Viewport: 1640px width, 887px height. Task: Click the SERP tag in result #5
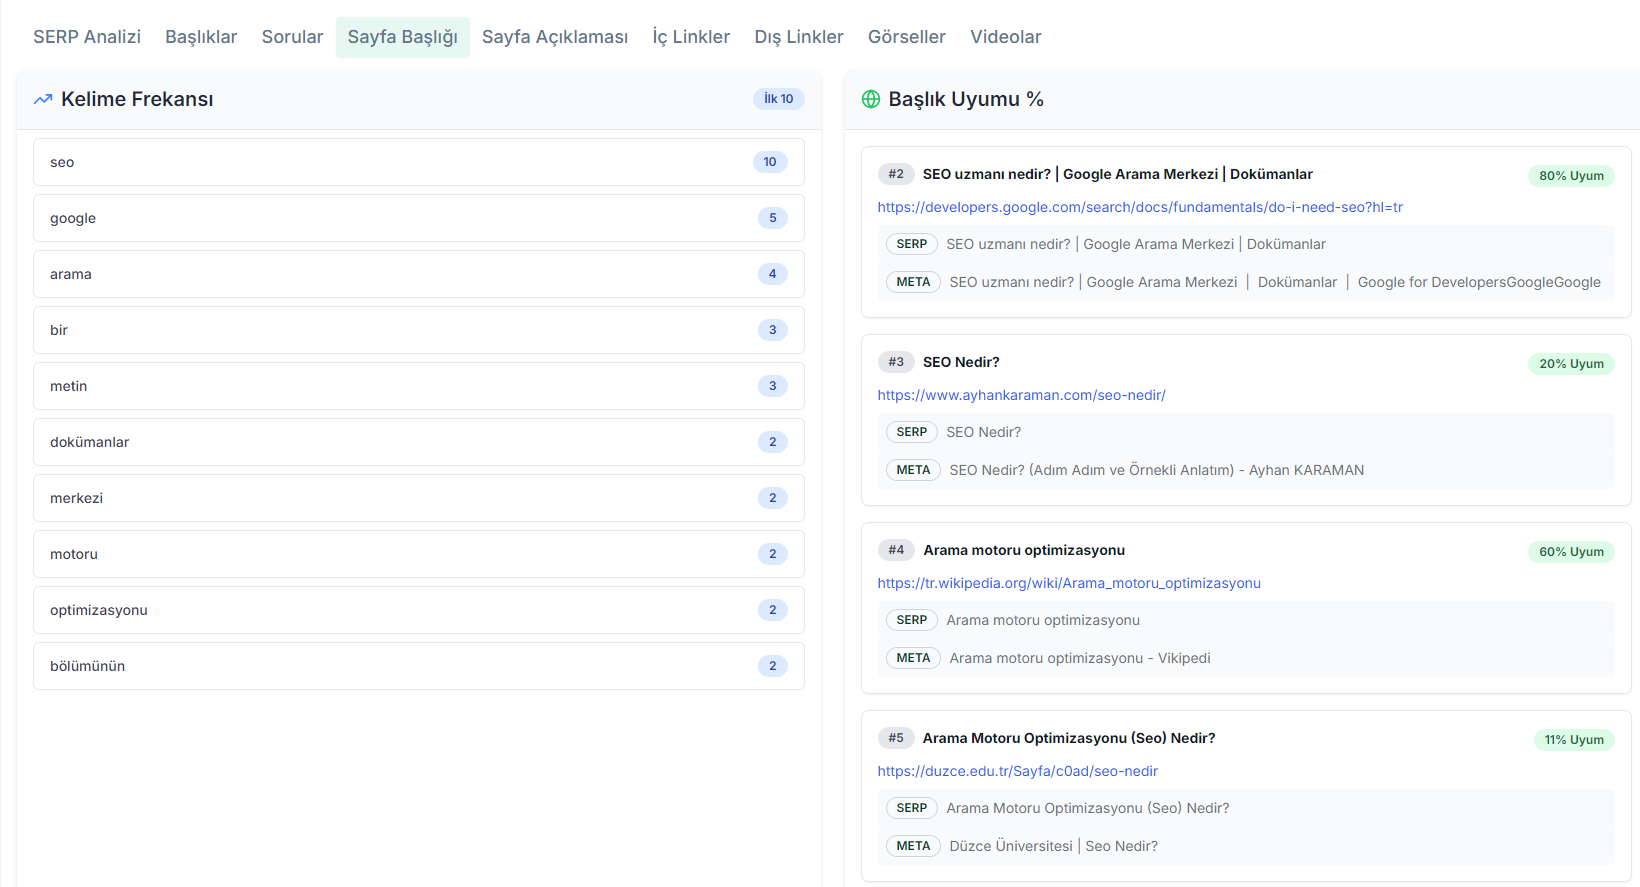coord(912,808)
